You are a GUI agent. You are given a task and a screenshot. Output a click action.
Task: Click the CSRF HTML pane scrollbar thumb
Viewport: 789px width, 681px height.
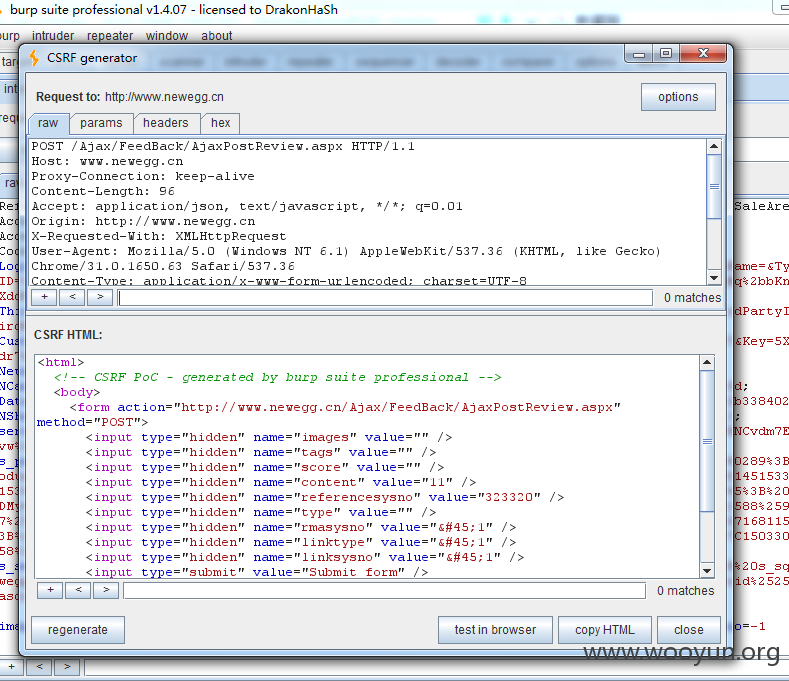(707, 441)
